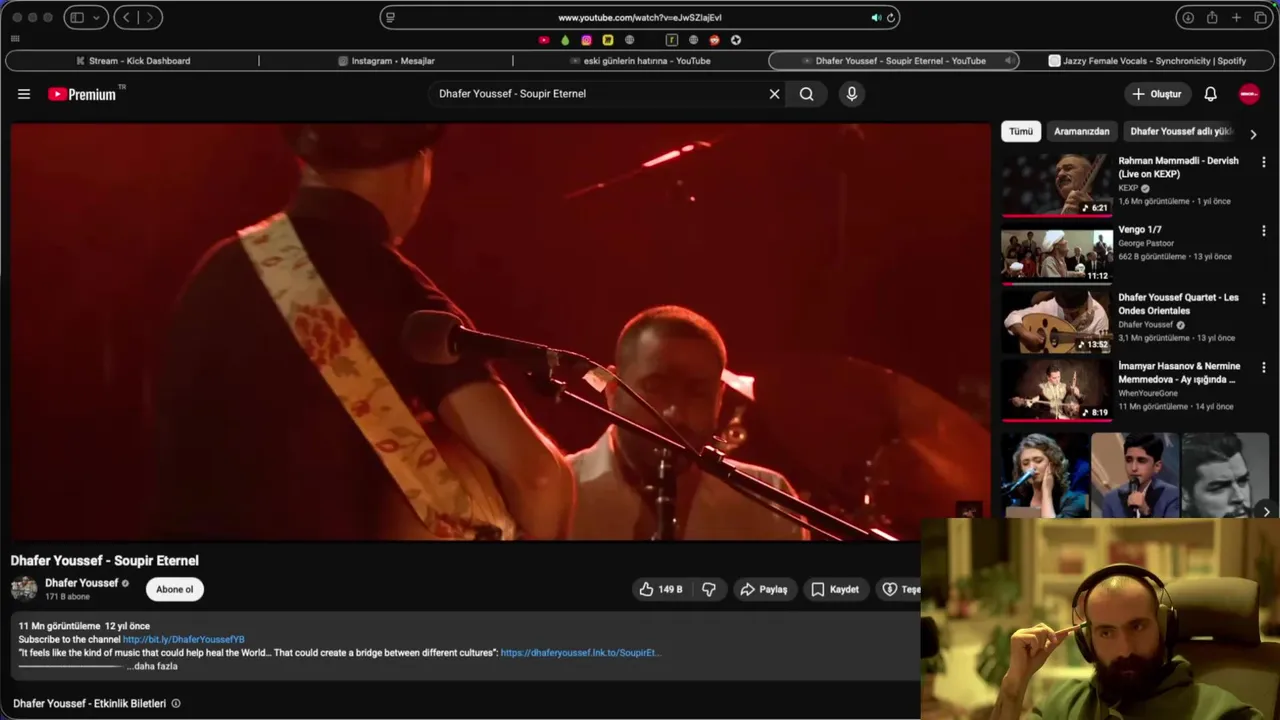Open options for İmamyar Hasanov video
The height and width of the screenshot is (720, 1280).
[x=1263, y=367]
